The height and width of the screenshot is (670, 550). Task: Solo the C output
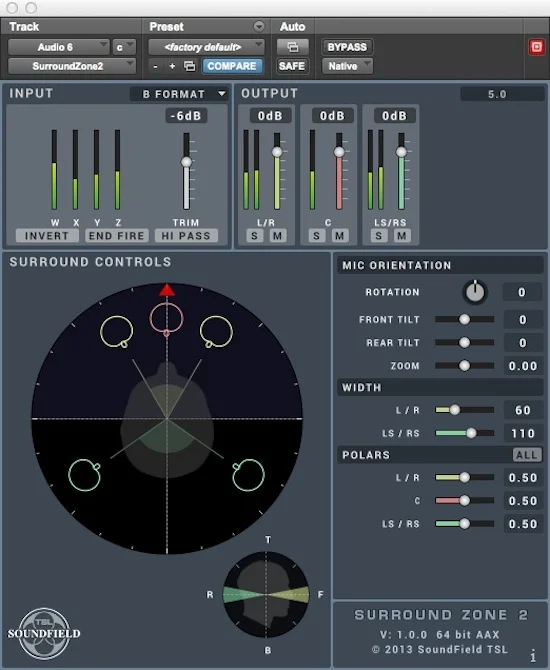[x=317, y=236]
